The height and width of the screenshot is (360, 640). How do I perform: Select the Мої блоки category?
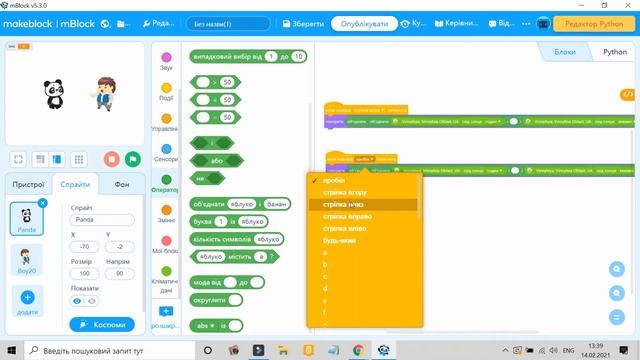coord(166,245)
